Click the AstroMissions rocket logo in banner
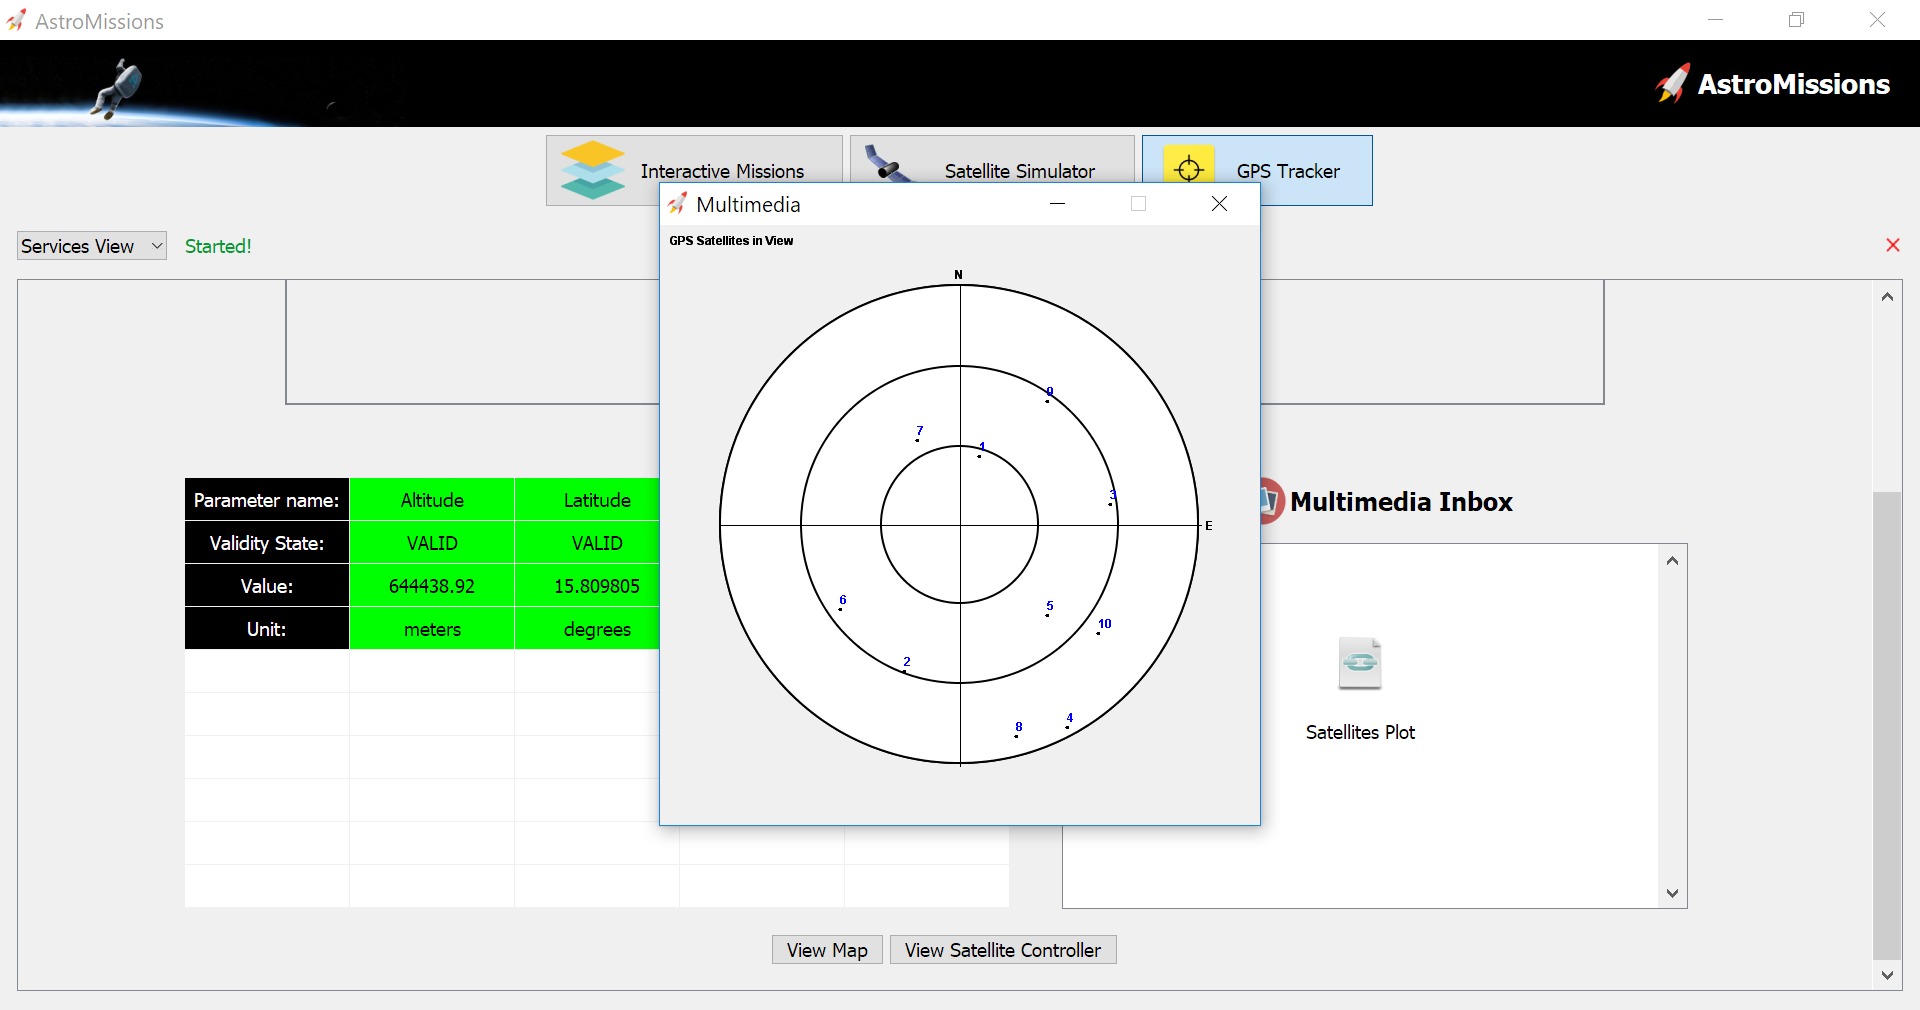This screenshot has width=1920, height=1010. click(1673, 84)
